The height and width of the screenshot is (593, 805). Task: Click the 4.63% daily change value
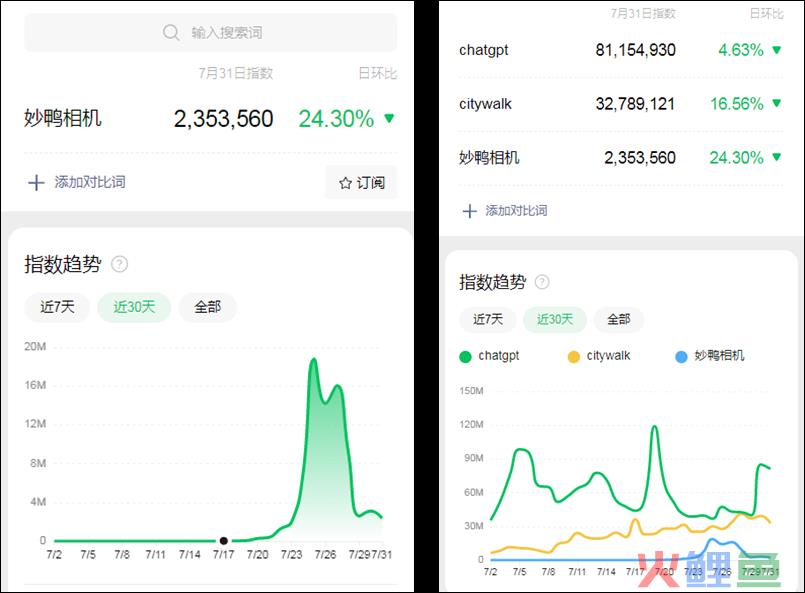pyautogui.click(x=741, y=50)
